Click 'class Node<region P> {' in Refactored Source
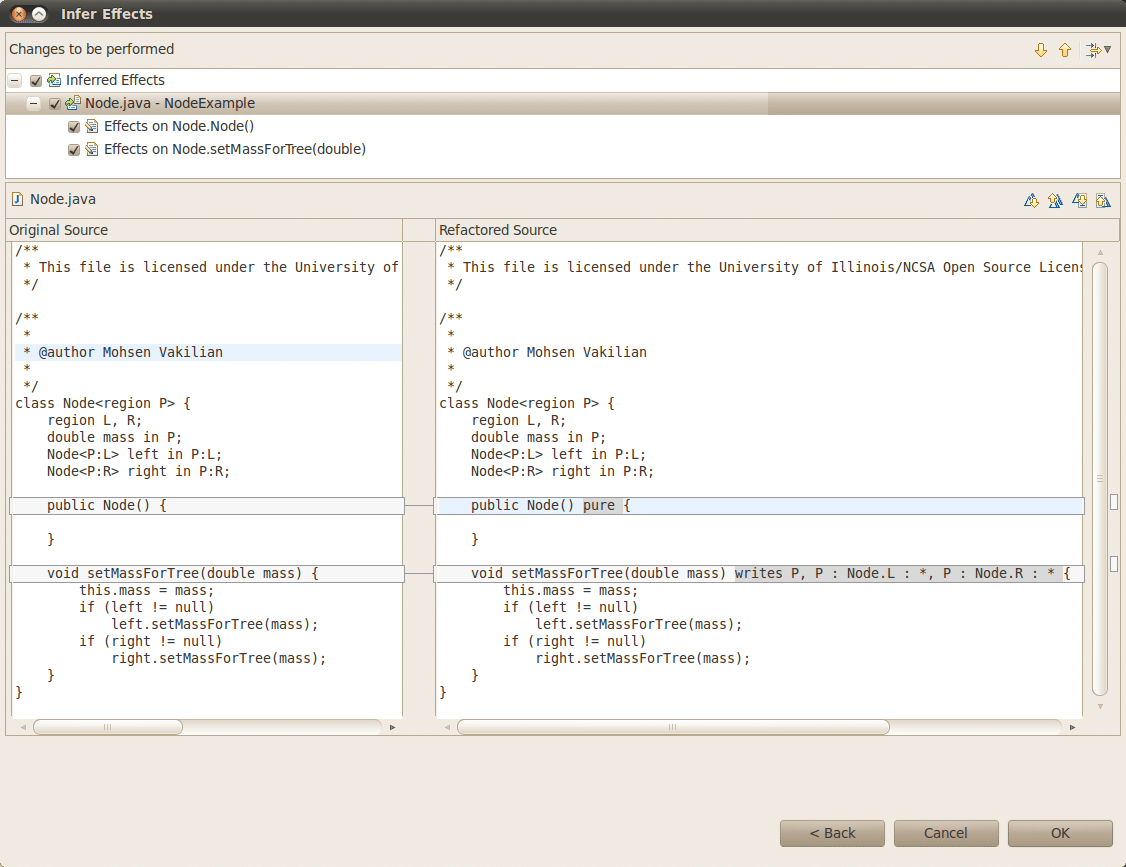 pyautogui.click(x=527, y=403)
